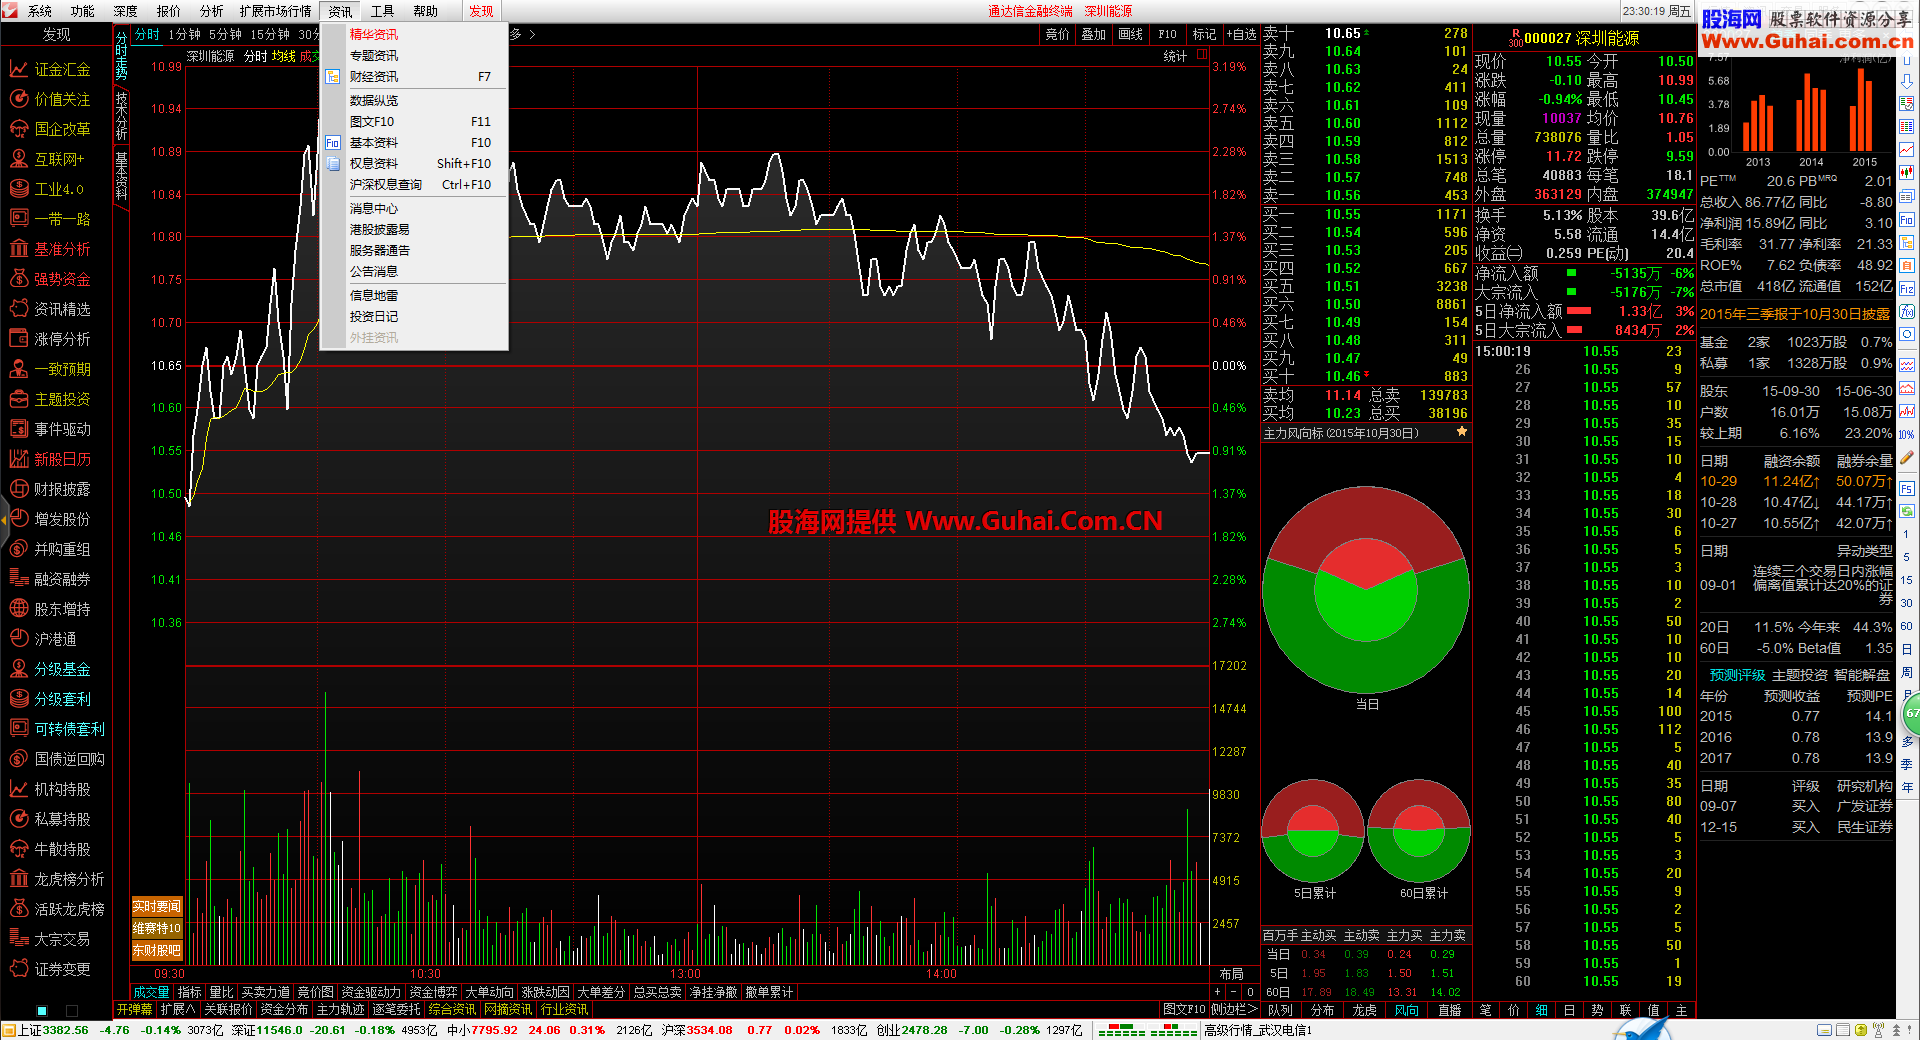Screen dimensions: 1920x1040
Task: Click the F5 icon in the right toolbar
Action: pos(1907,489)
